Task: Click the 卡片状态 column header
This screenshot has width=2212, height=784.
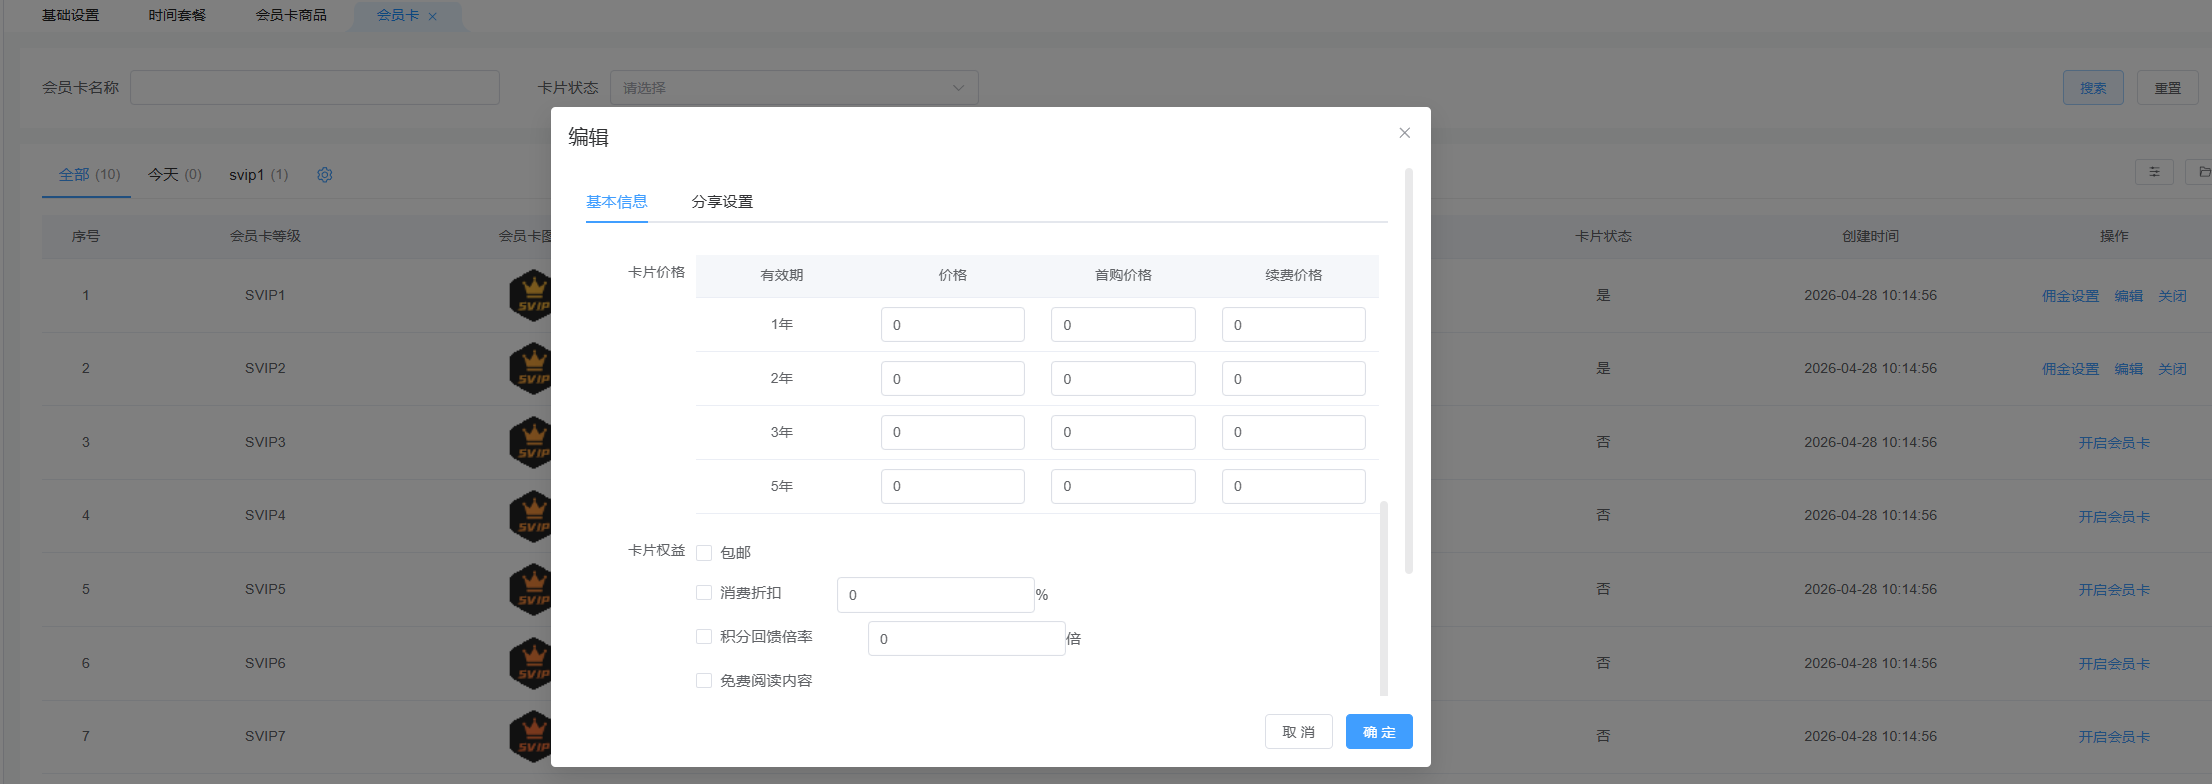Action: [x=1603, y=237]
